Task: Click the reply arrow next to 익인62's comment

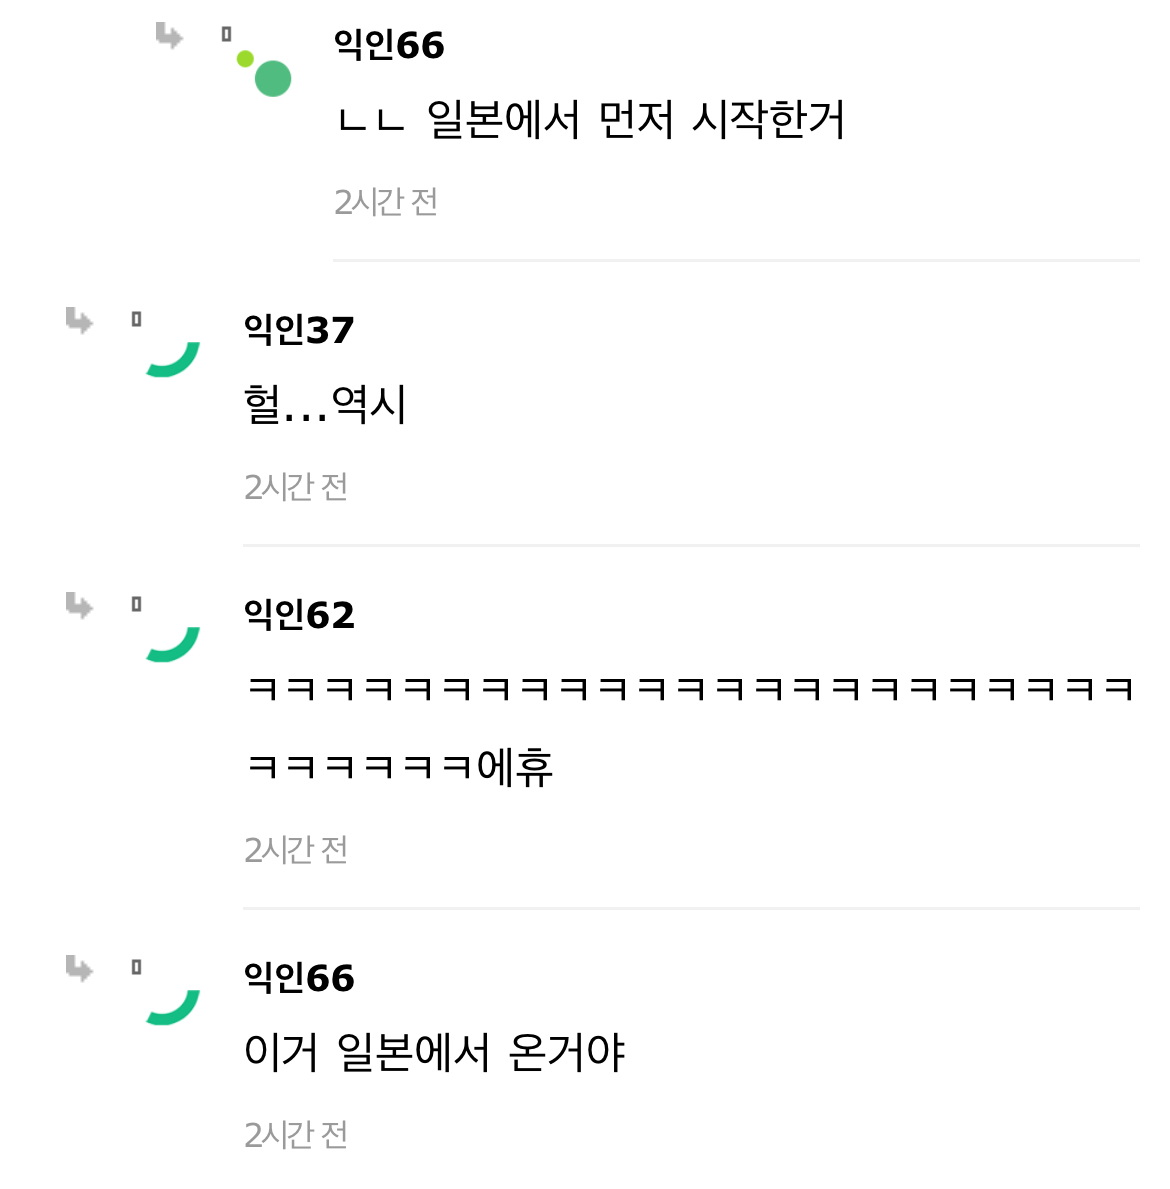Action: [78, 605]
